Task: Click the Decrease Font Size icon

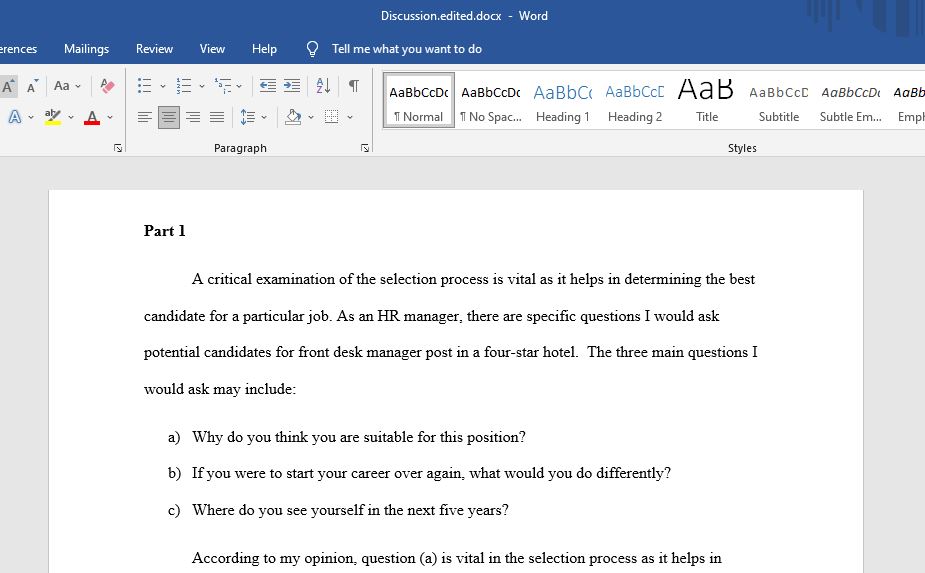Action: [x=32, y=86]
